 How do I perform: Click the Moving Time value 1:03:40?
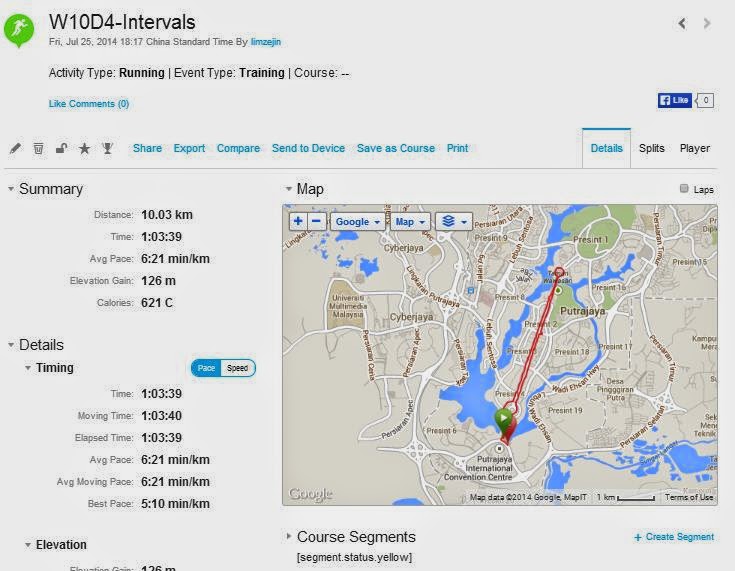(x=161, y=416)
